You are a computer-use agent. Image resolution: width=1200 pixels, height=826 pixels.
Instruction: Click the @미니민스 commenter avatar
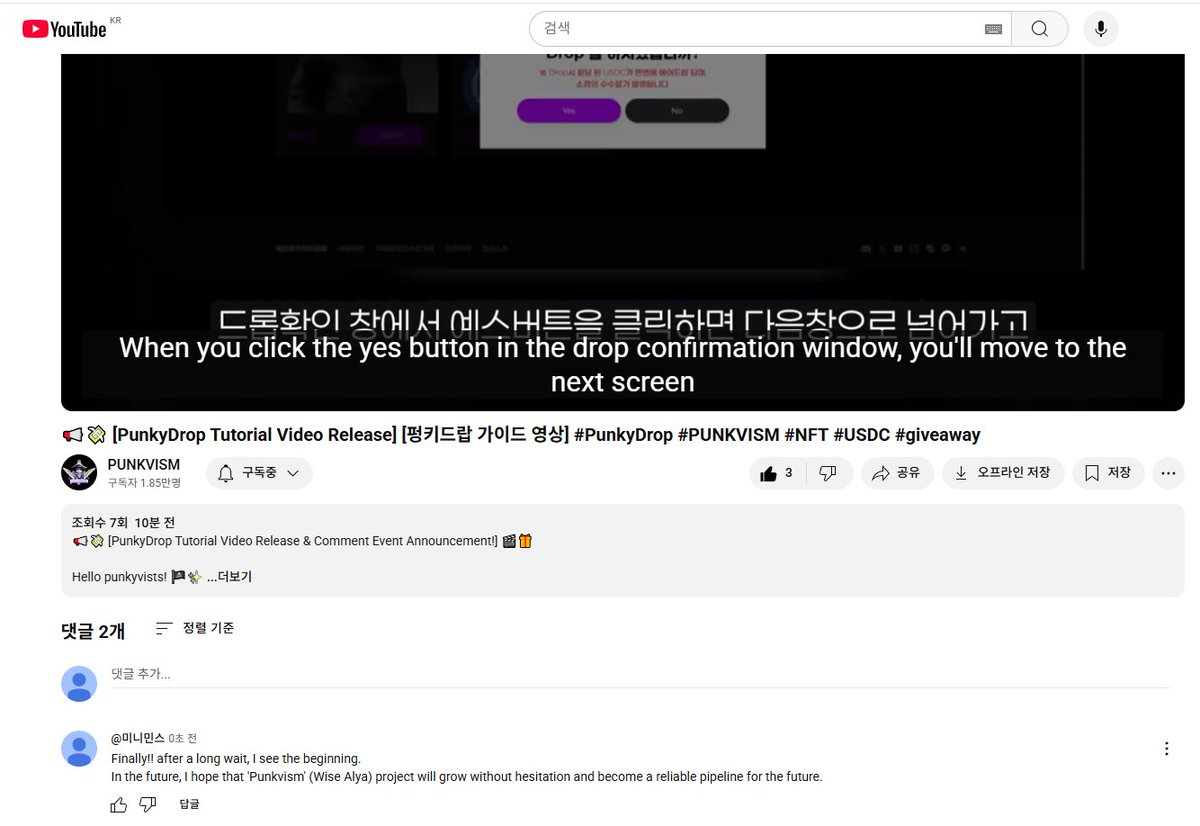79,748
